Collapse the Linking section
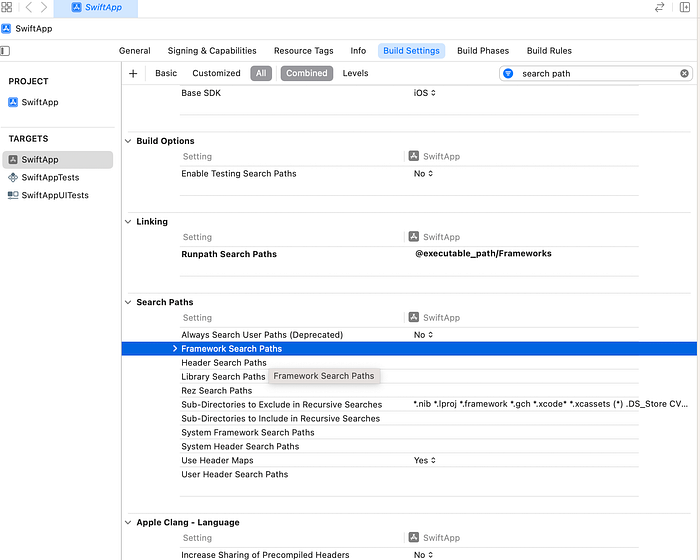Viewport: 700px width, 560px height. tap(128, 222)
